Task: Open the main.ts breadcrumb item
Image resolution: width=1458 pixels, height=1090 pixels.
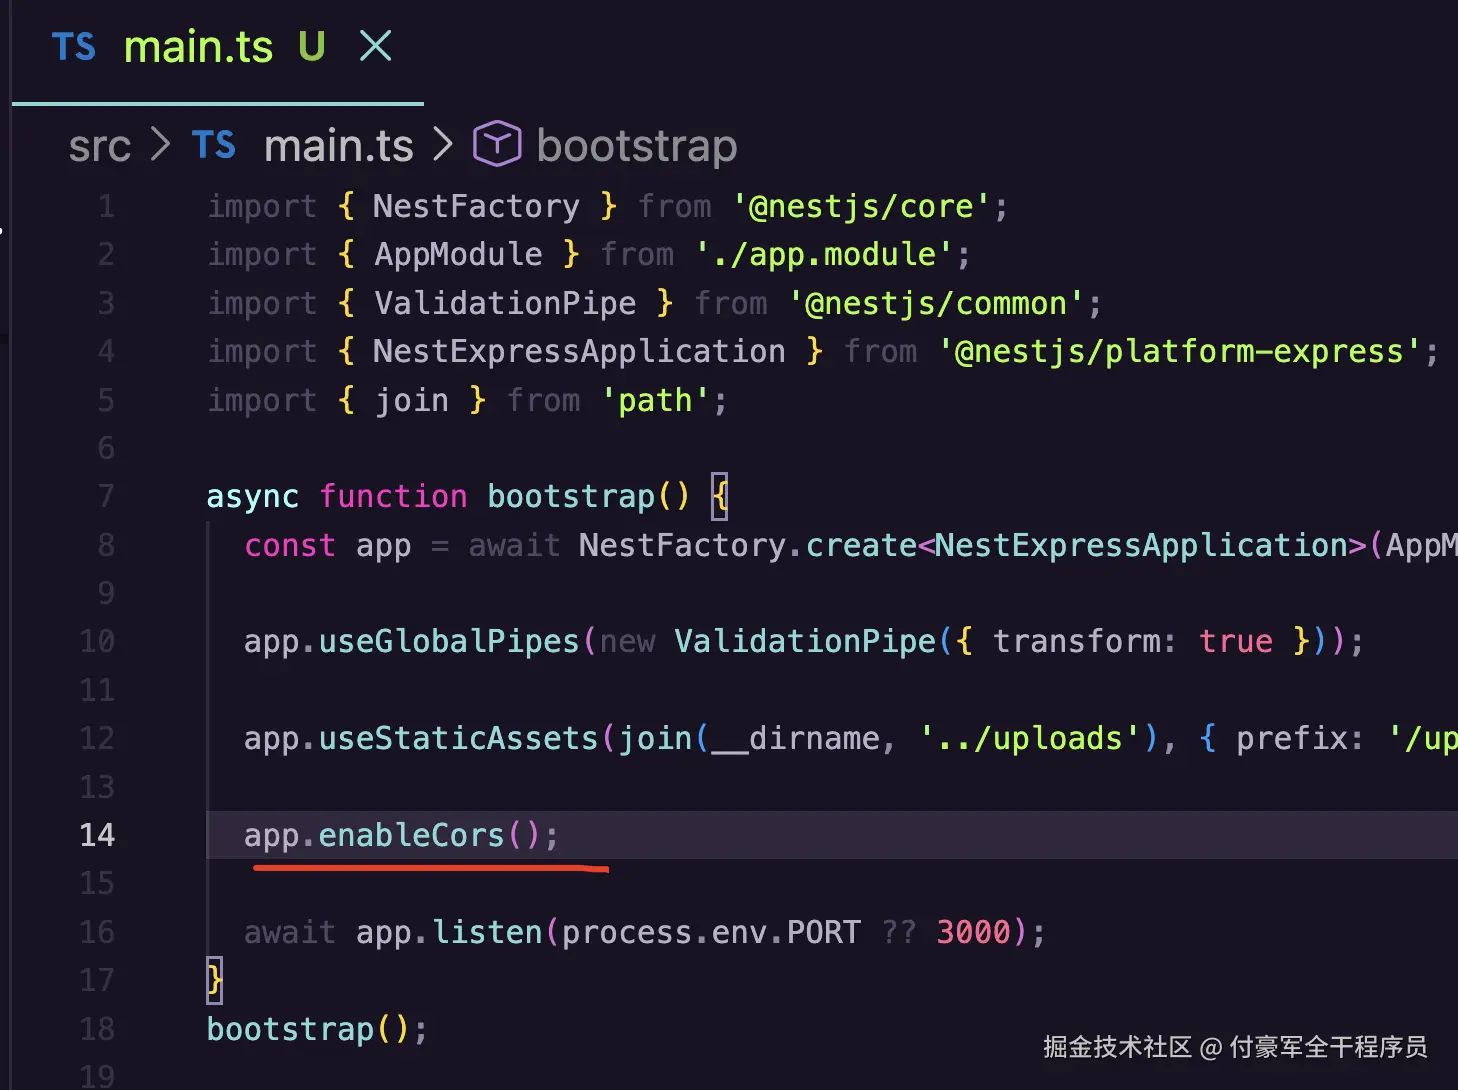Action: [338, 146]
